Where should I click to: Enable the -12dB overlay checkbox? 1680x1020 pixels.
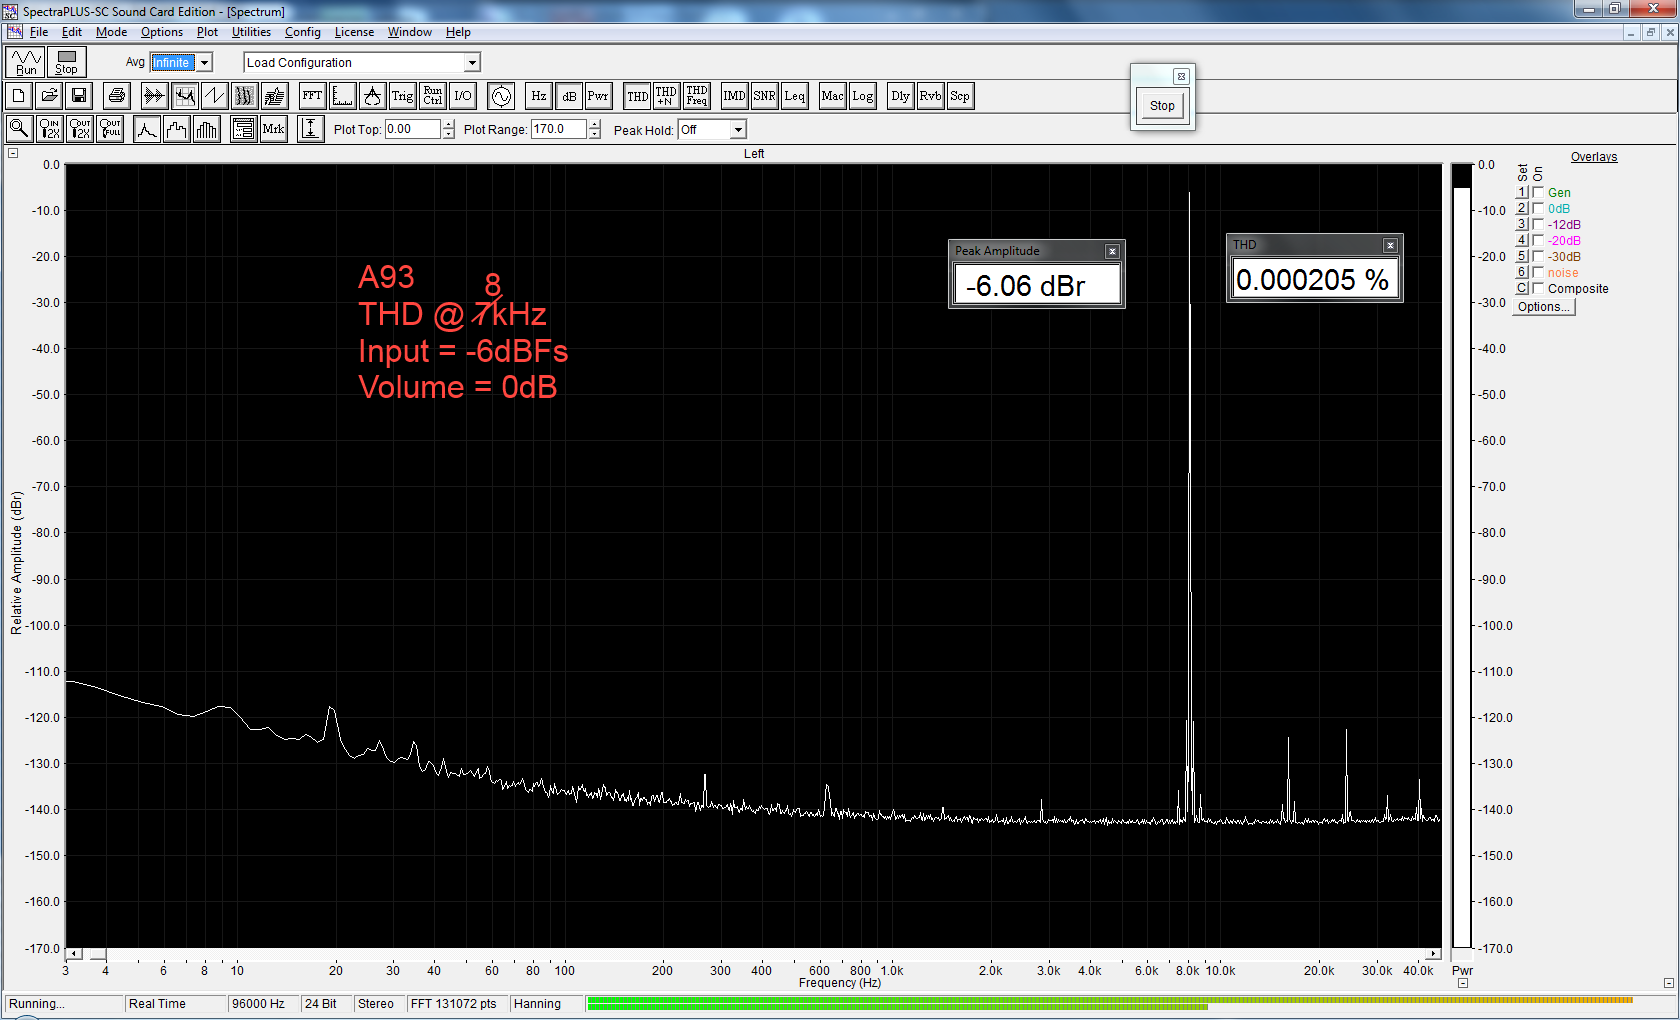pyautogui.click(x=1538, y=224)
